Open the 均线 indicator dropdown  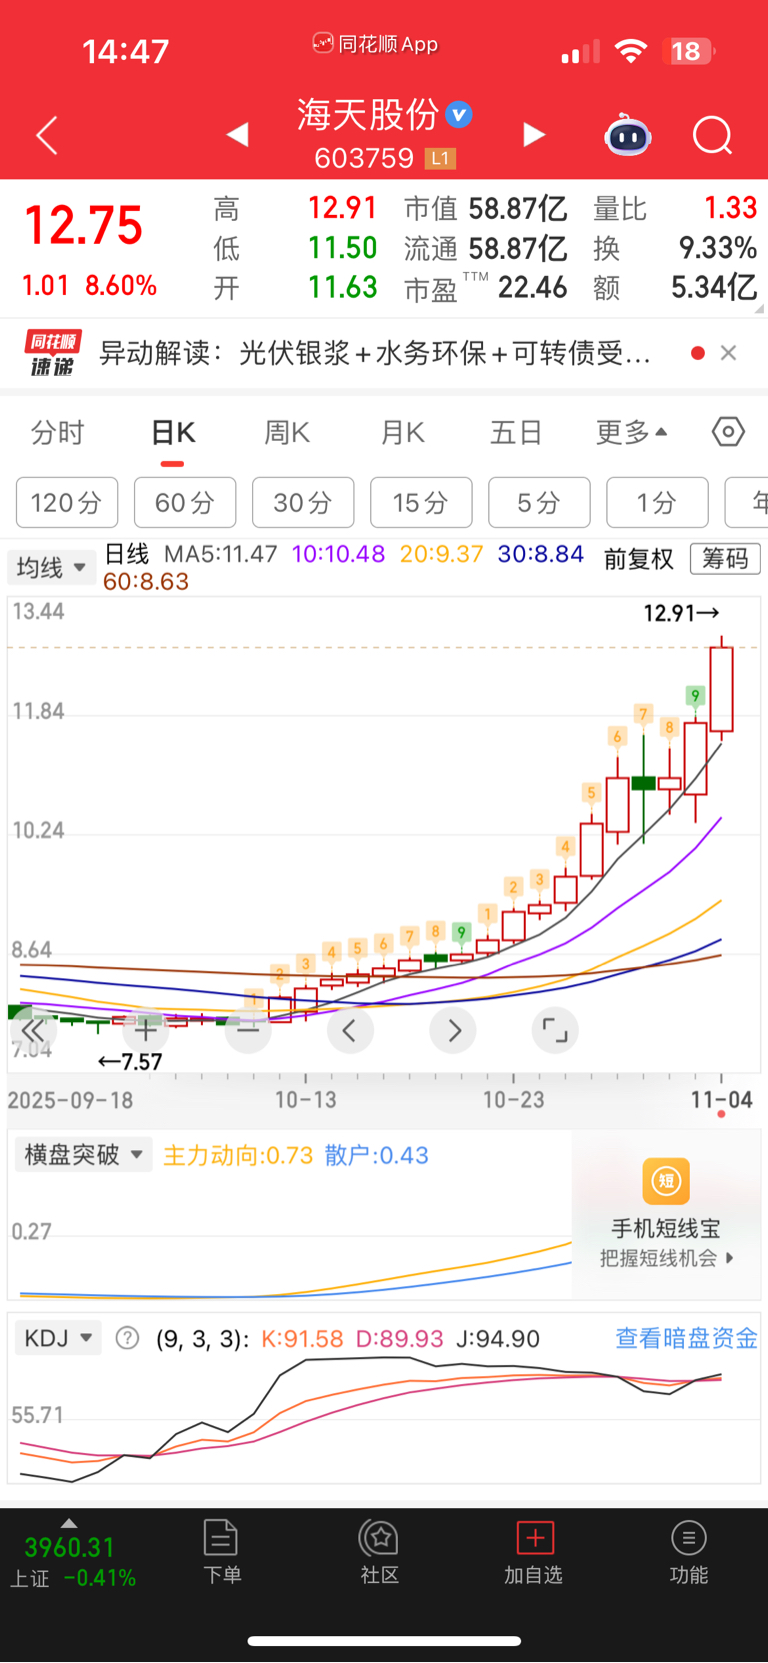51,568
